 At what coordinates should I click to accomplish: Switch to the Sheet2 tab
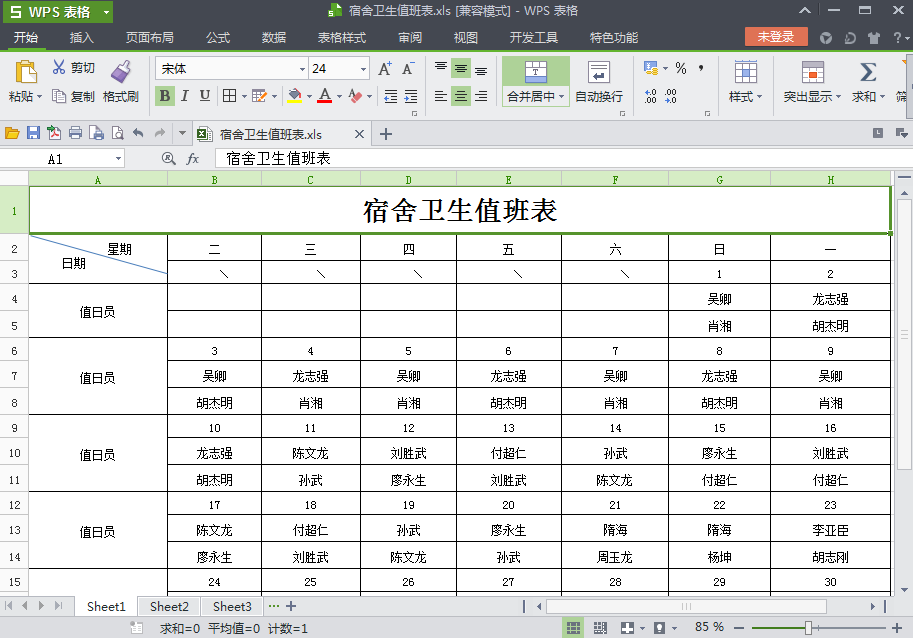[169, 607]
